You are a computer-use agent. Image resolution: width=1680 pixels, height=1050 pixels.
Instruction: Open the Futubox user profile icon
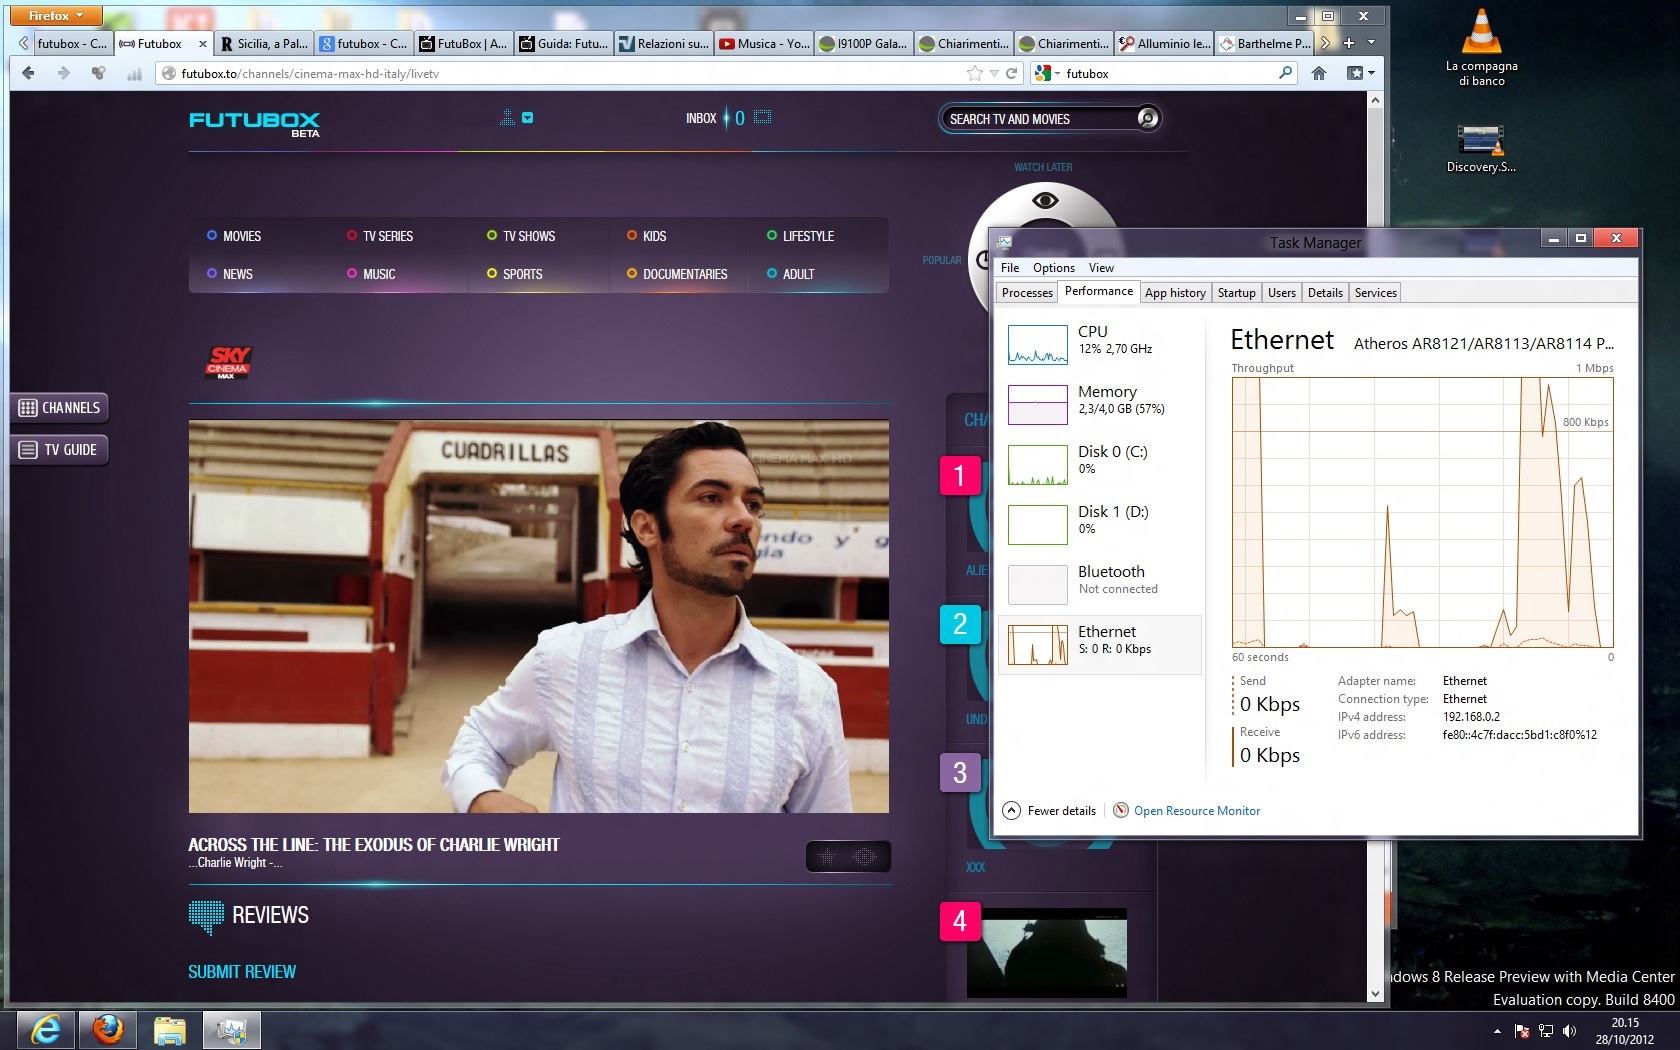click(507, 117)
